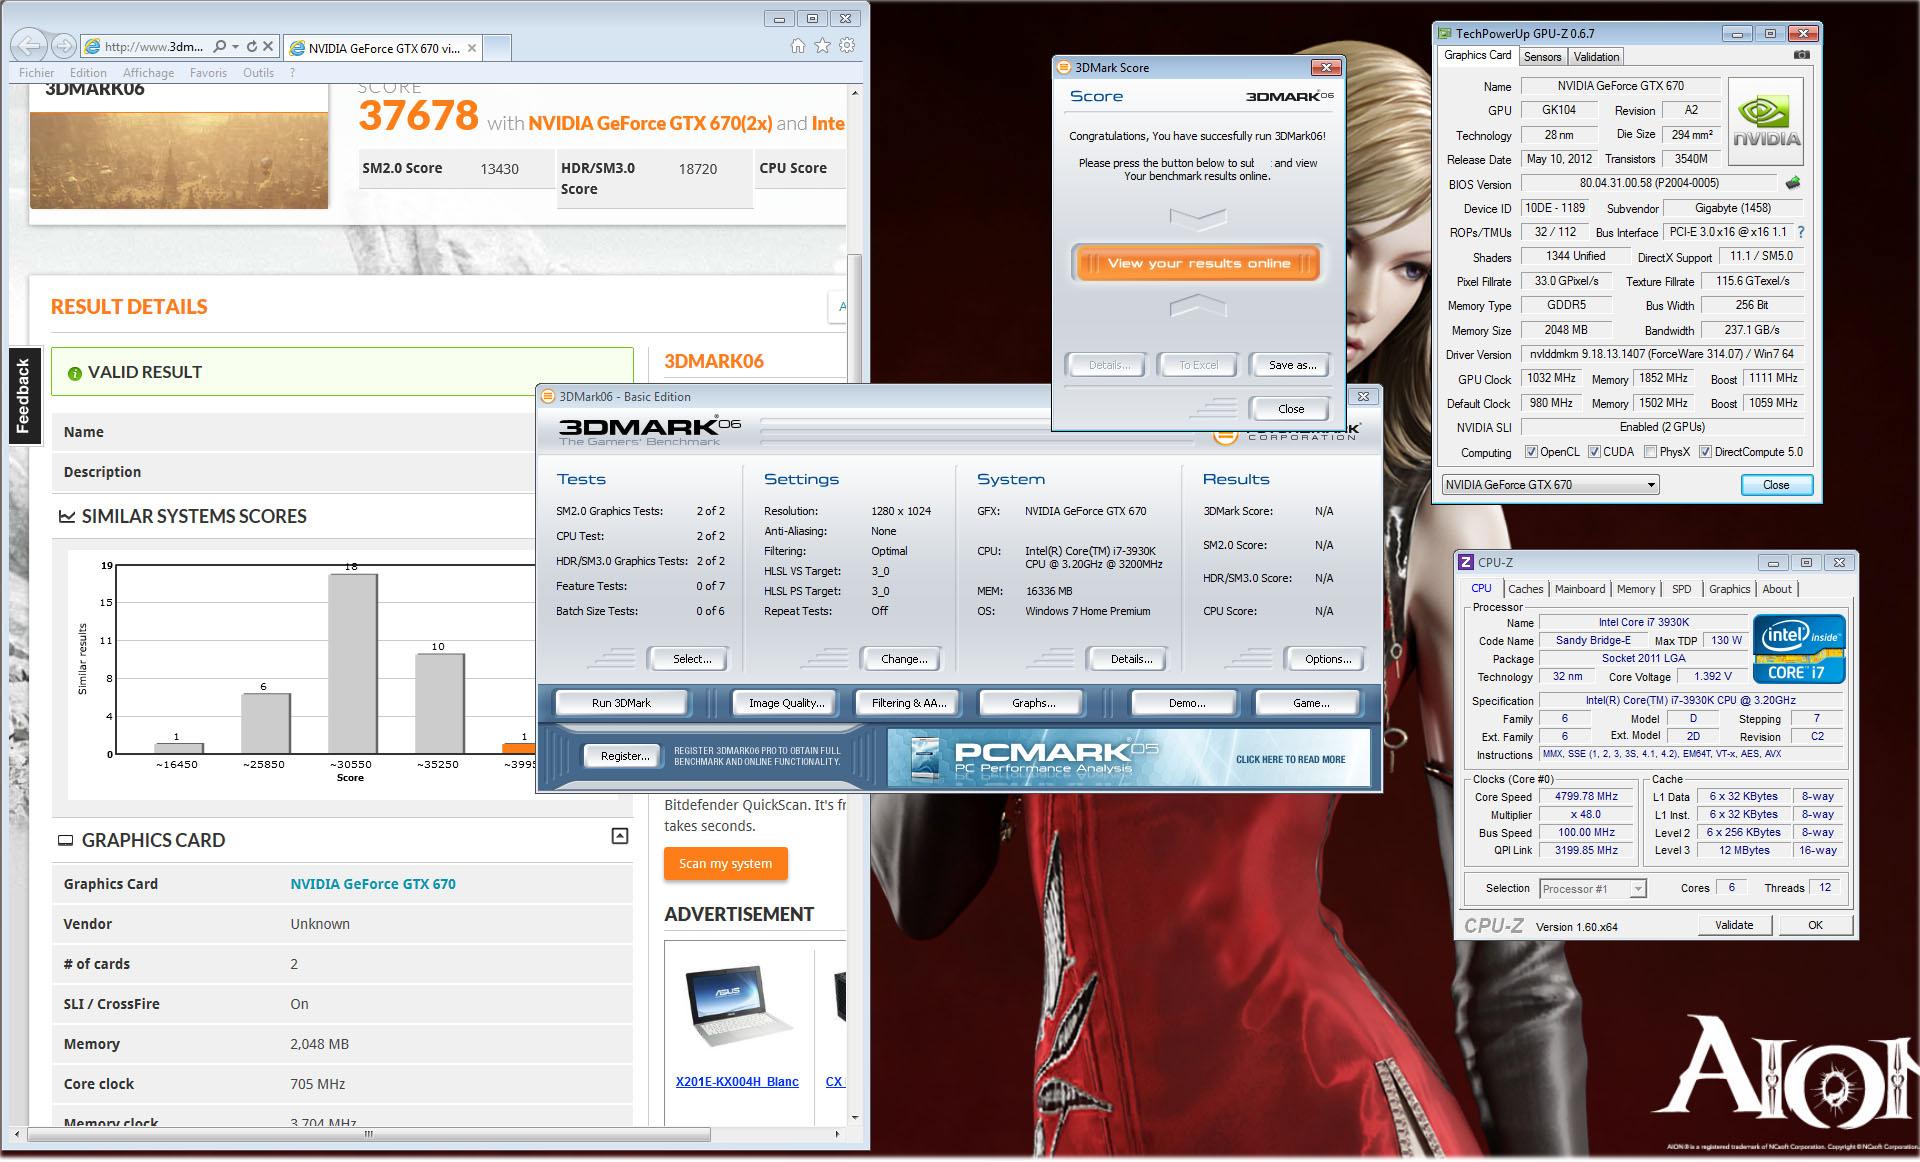Click the Run 3DMark button
Image resolution: width=1920 pixels, height=1162 pixels.
[621, 703]
